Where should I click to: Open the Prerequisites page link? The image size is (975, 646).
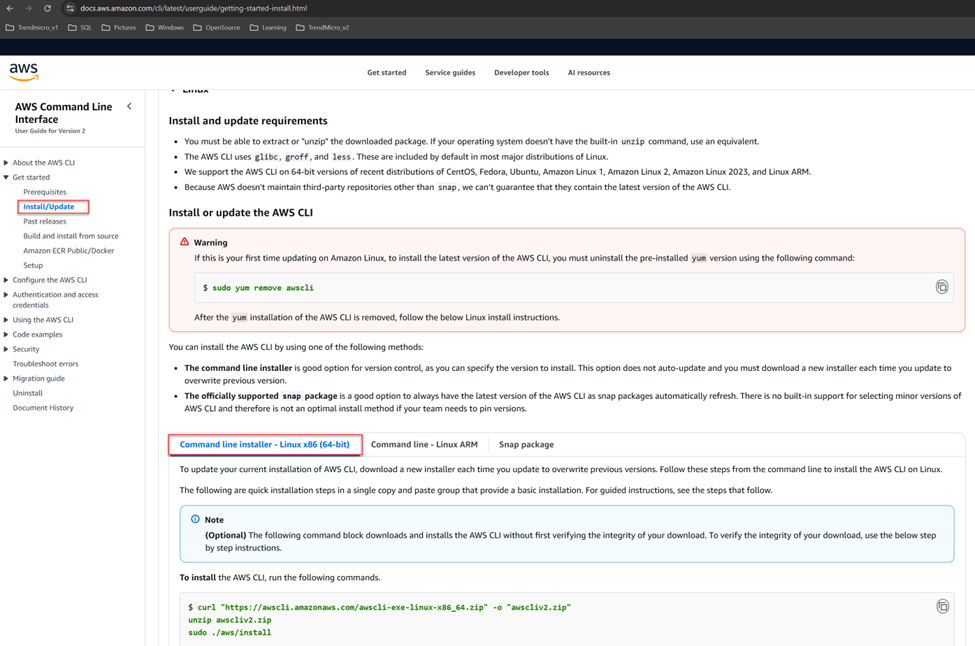point(45,192)
